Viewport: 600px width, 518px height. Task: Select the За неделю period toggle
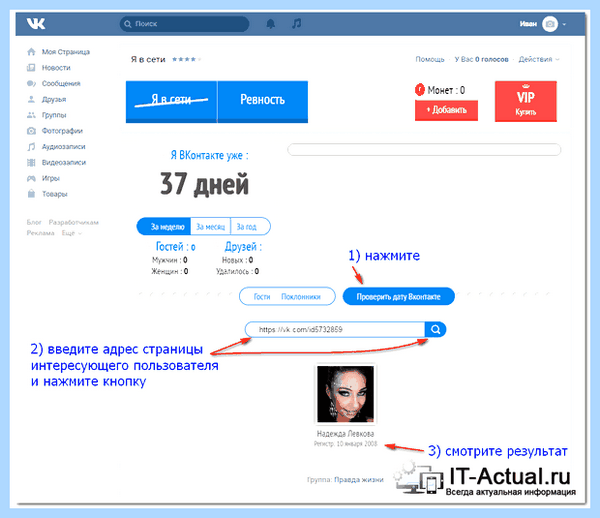click(x=164, y=226)
